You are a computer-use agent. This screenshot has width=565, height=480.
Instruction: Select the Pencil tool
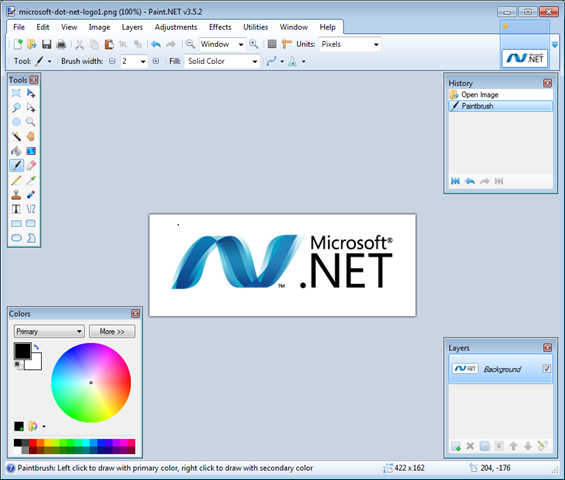pos(16,180)
